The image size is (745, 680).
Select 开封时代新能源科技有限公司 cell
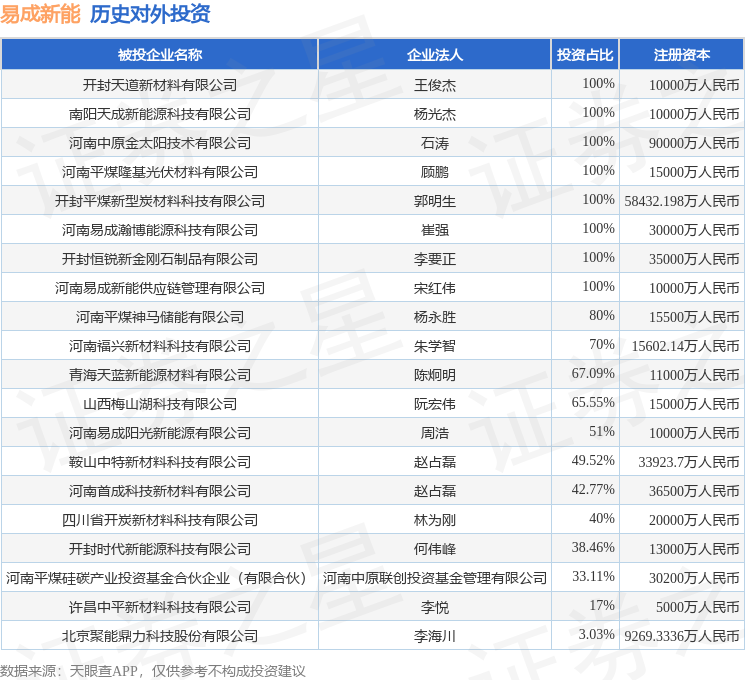point(160,549)
